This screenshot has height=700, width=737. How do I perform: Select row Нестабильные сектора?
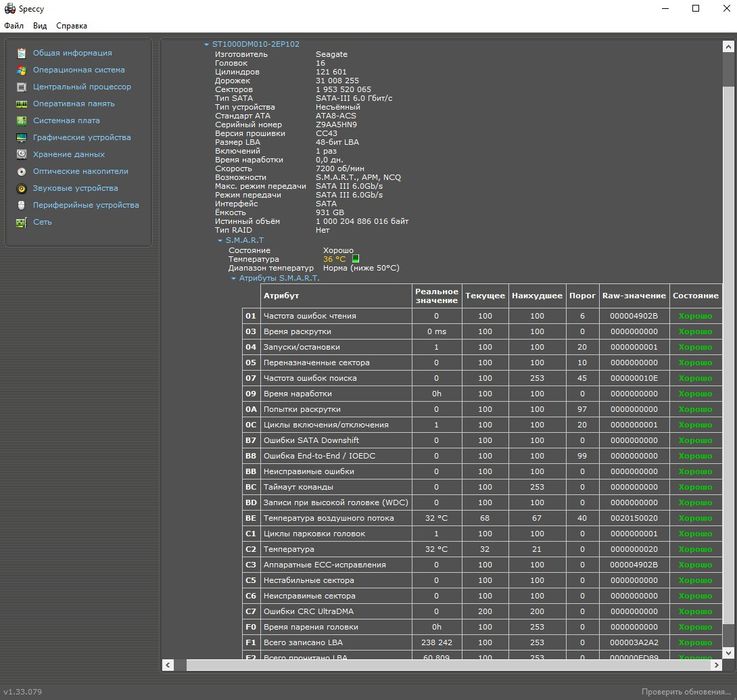[x=482, y=580]
